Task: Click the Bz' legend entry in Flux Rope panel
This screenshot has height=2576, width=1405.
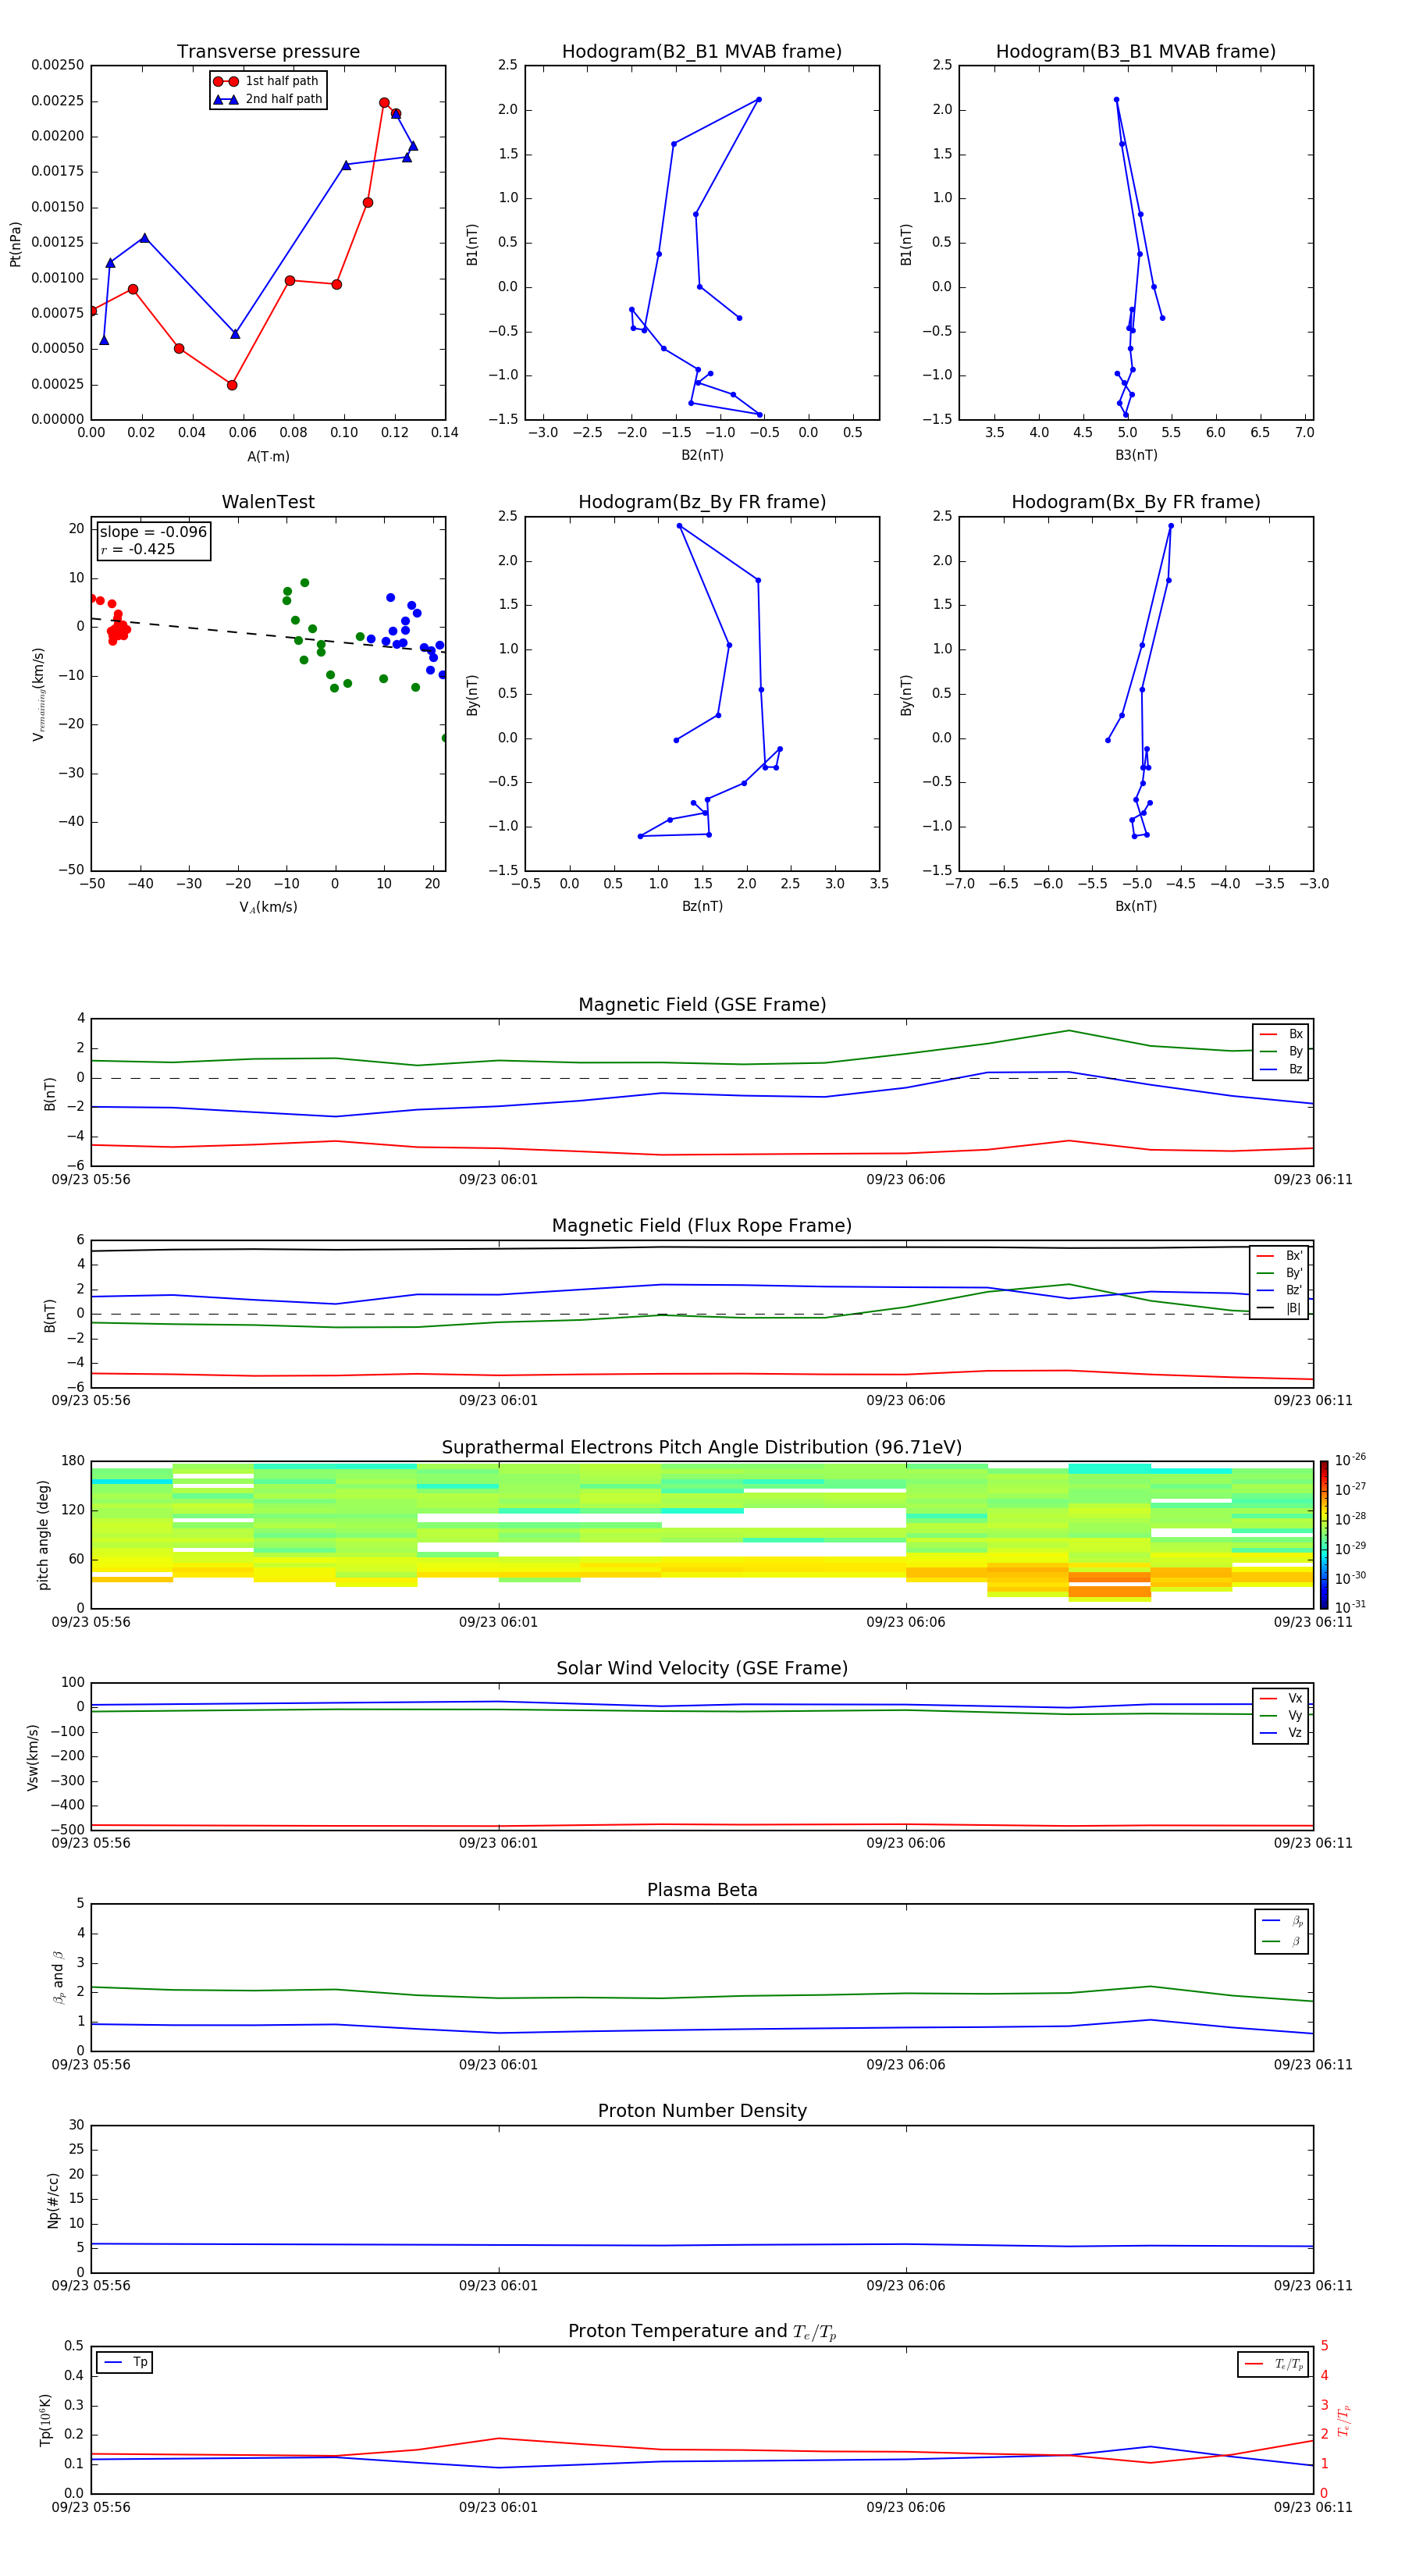Action: pos(1280,1290)
